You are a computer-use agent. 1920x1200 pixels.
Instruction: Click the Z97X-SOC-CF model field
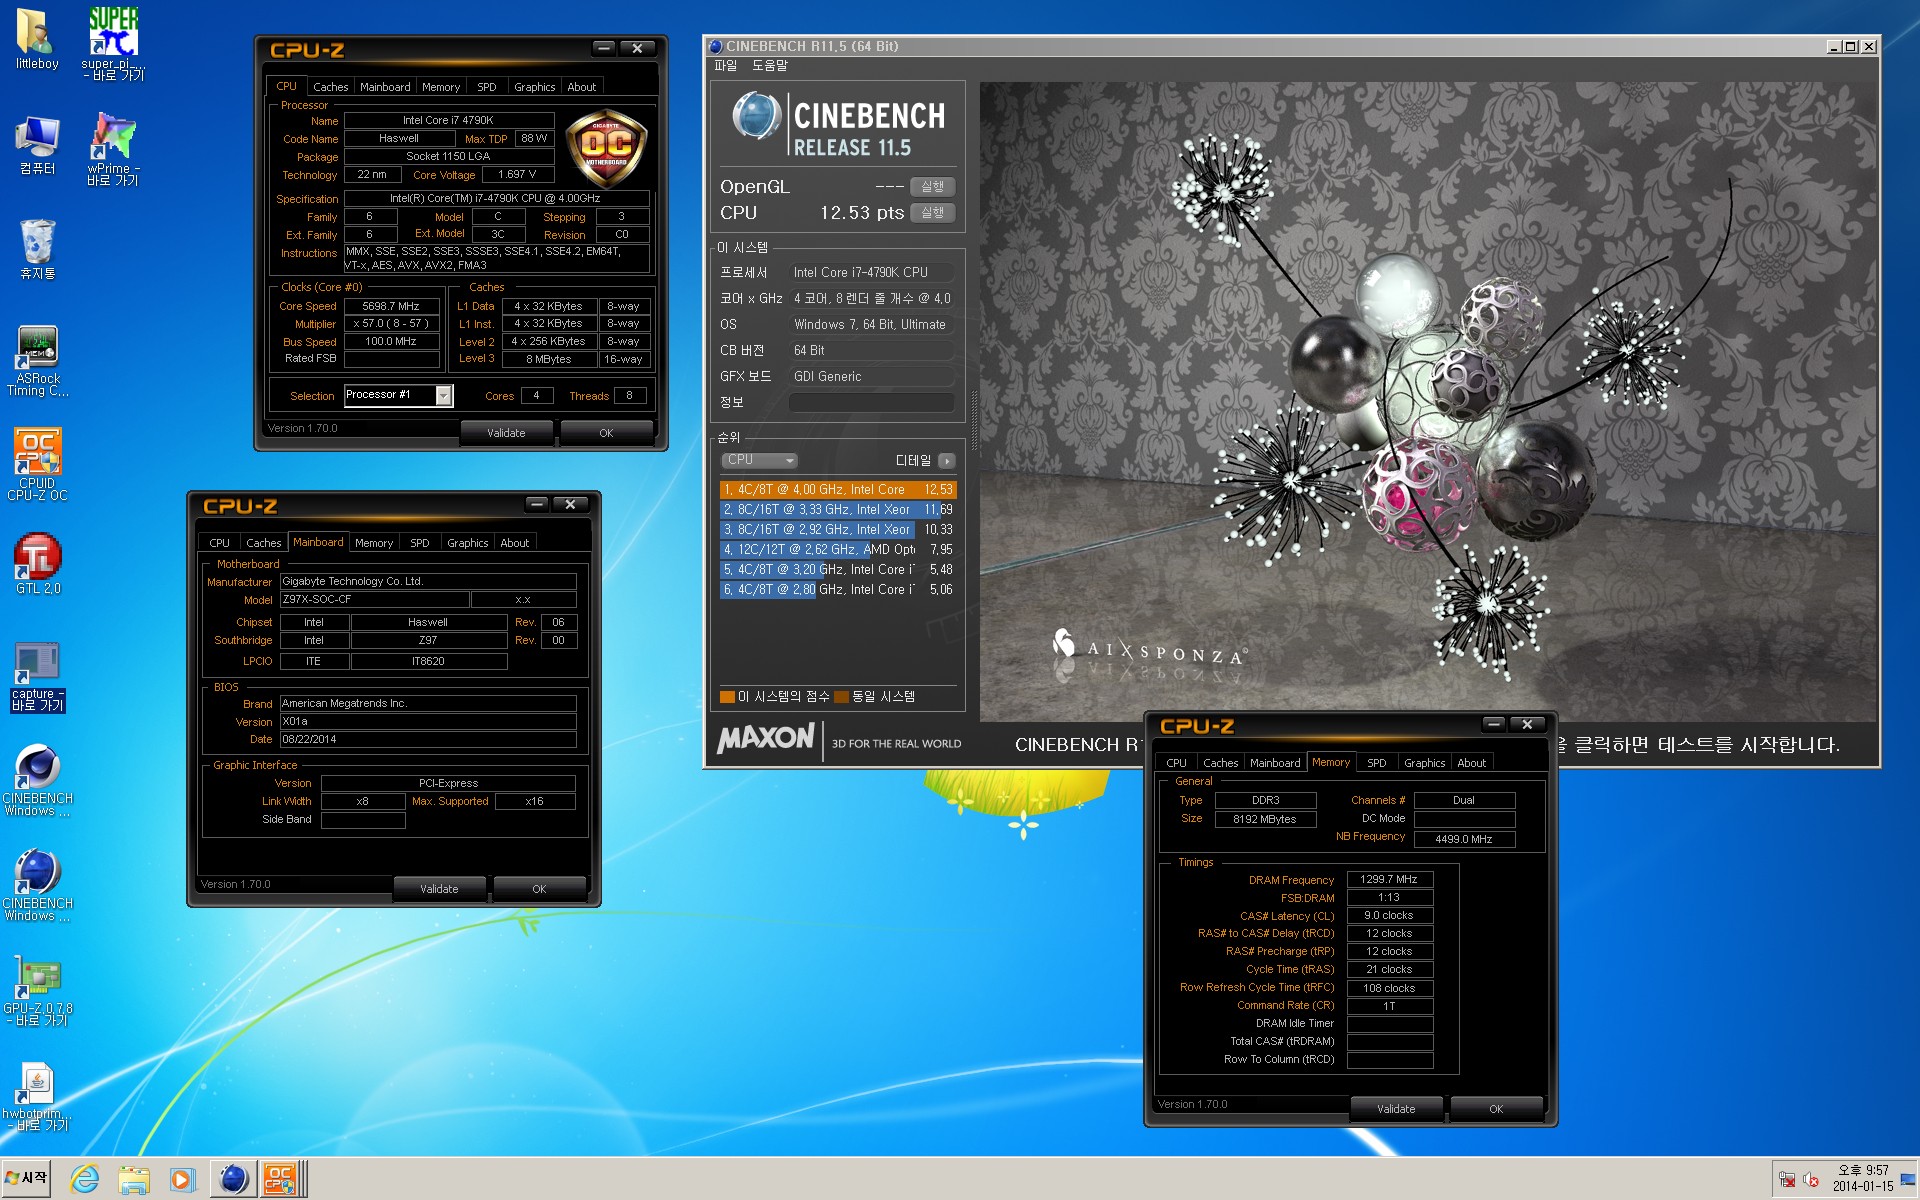374,600
